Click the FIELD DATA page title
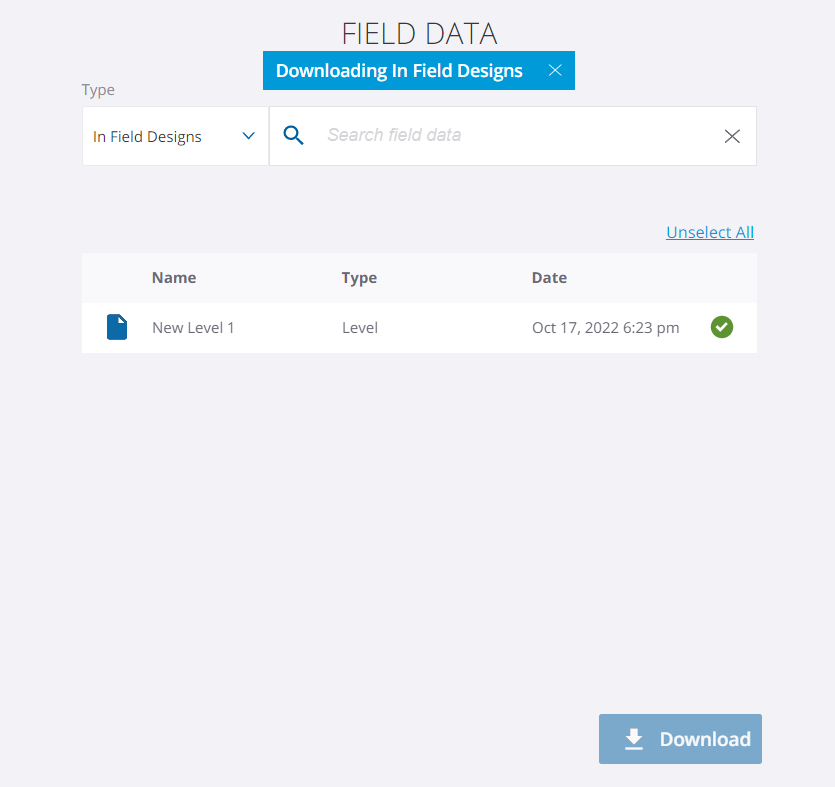The height and width of the screenshot is (787, 835). point(419,33)
